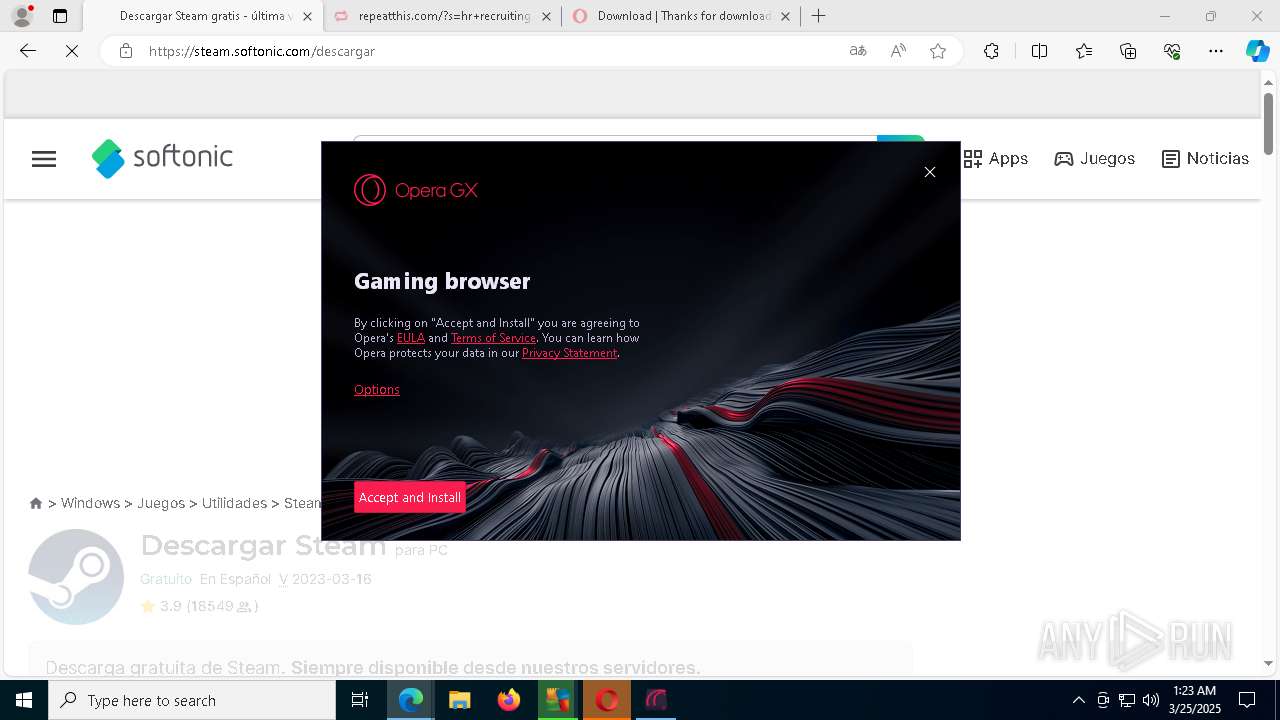The image size is (1280, 720).
Task: Open the Windows Start menu
Action: (24, 700)
